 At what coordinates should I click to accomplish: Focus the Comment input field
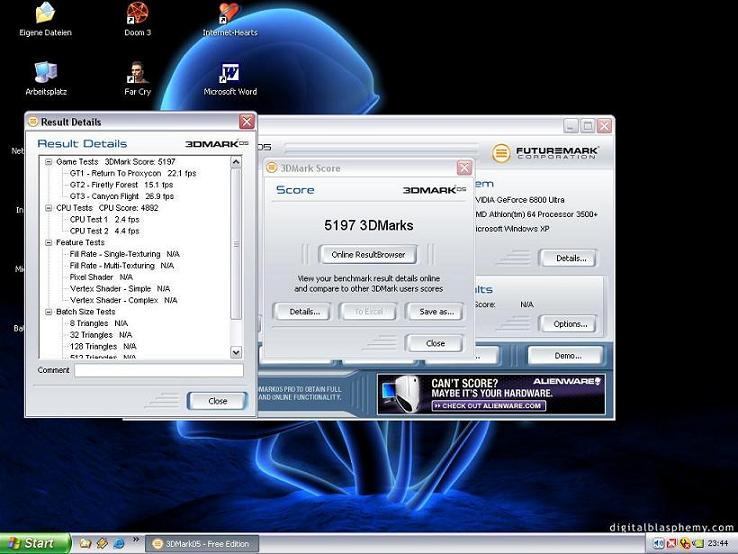[x=159, y=370]
